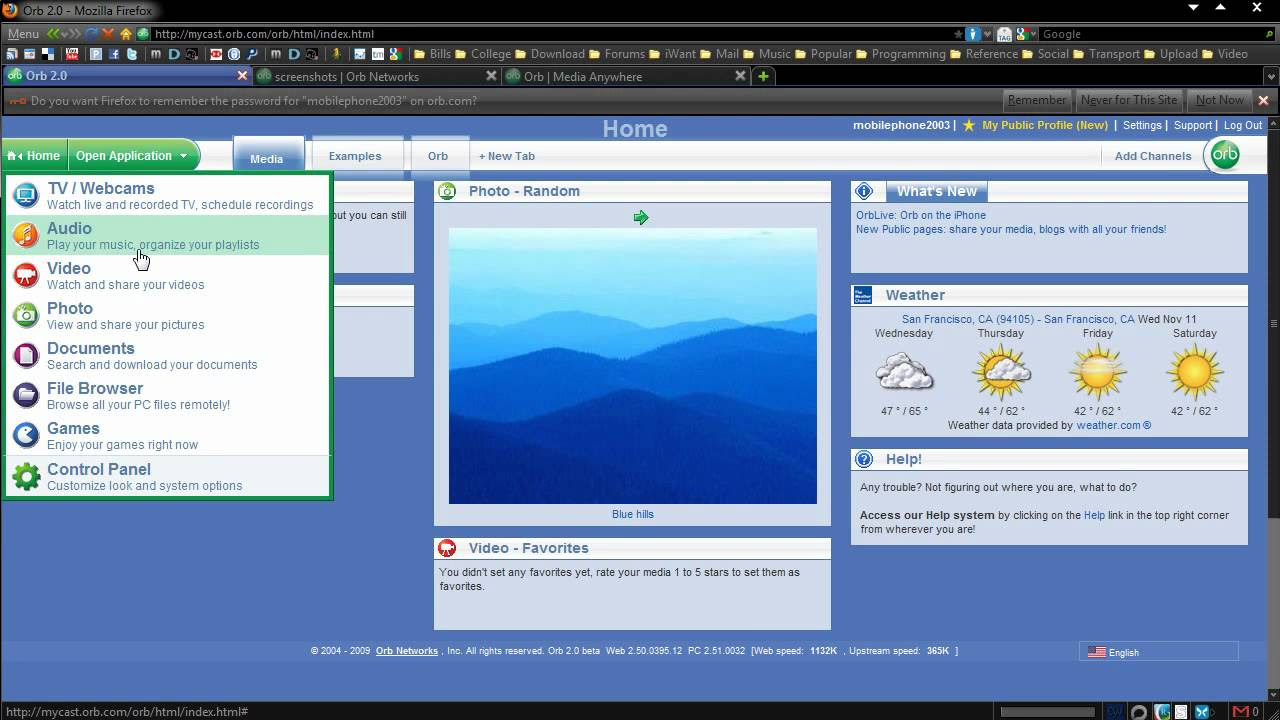Click the Log Out link

[x=1243, y=125]
